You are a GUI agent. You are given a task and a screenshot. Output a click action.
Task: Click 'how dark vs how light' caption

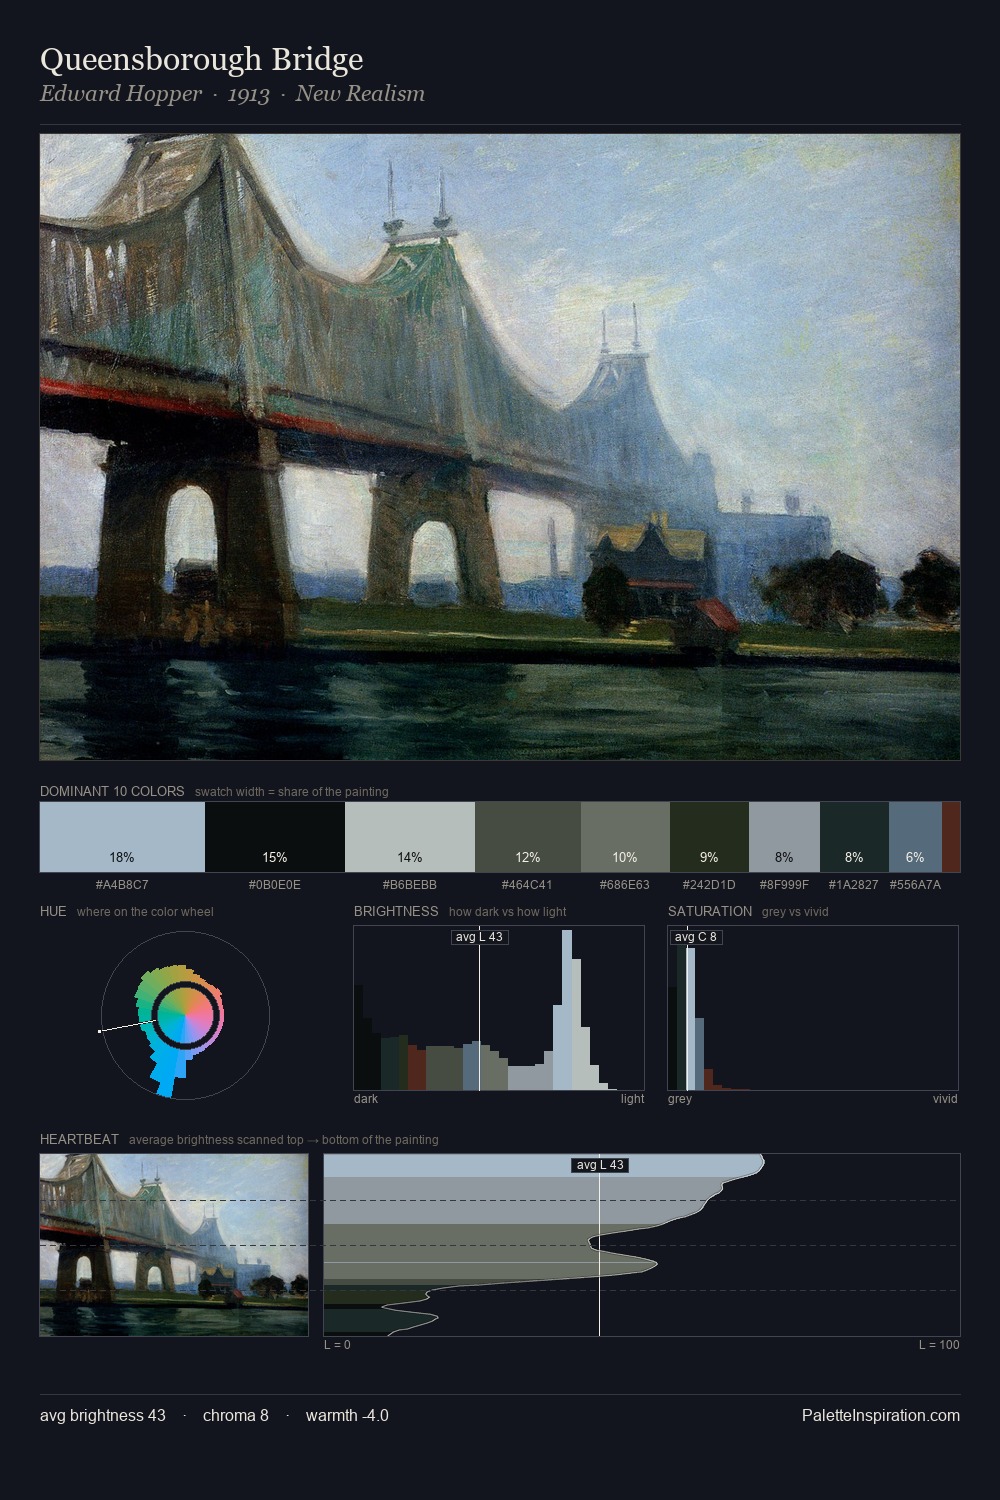tap(508, 911)
